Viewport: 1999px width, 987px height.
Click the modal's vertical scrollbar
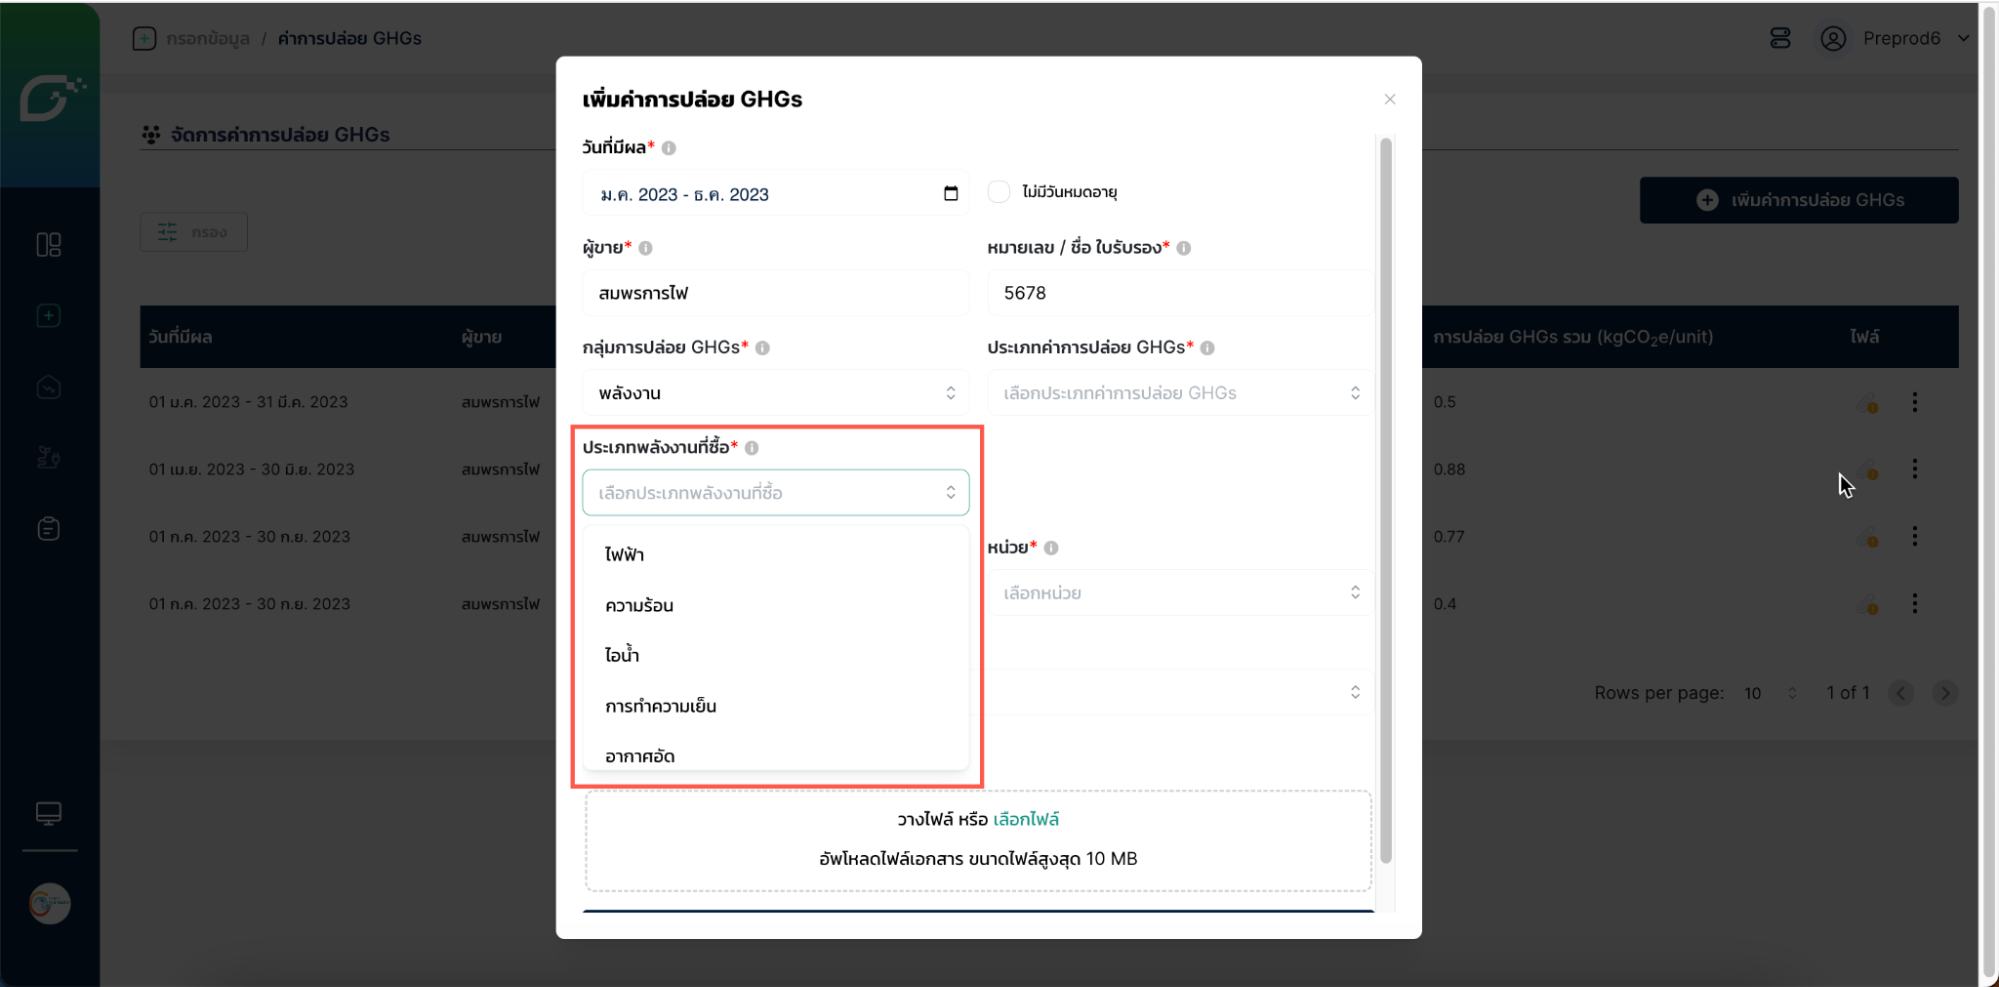pos(1386,500)
